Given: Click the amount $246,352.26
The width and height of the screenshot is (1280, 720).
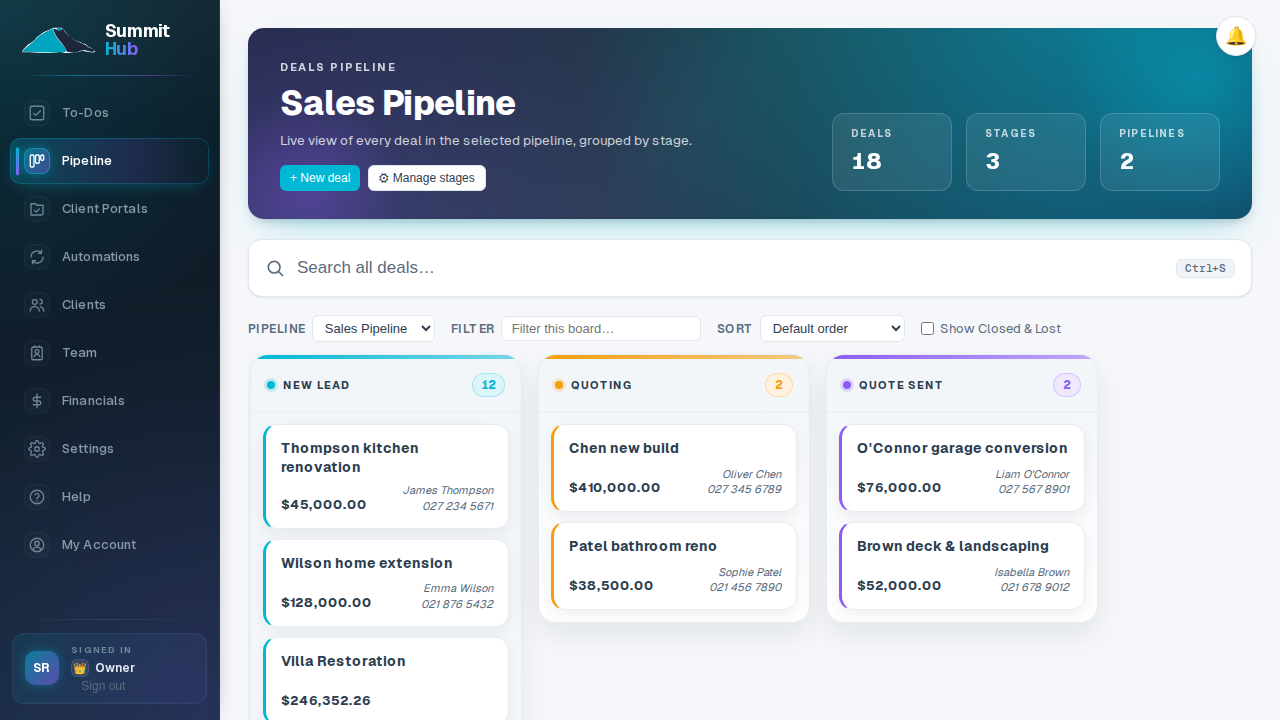Looking at the screenshot, I should 326,701.
